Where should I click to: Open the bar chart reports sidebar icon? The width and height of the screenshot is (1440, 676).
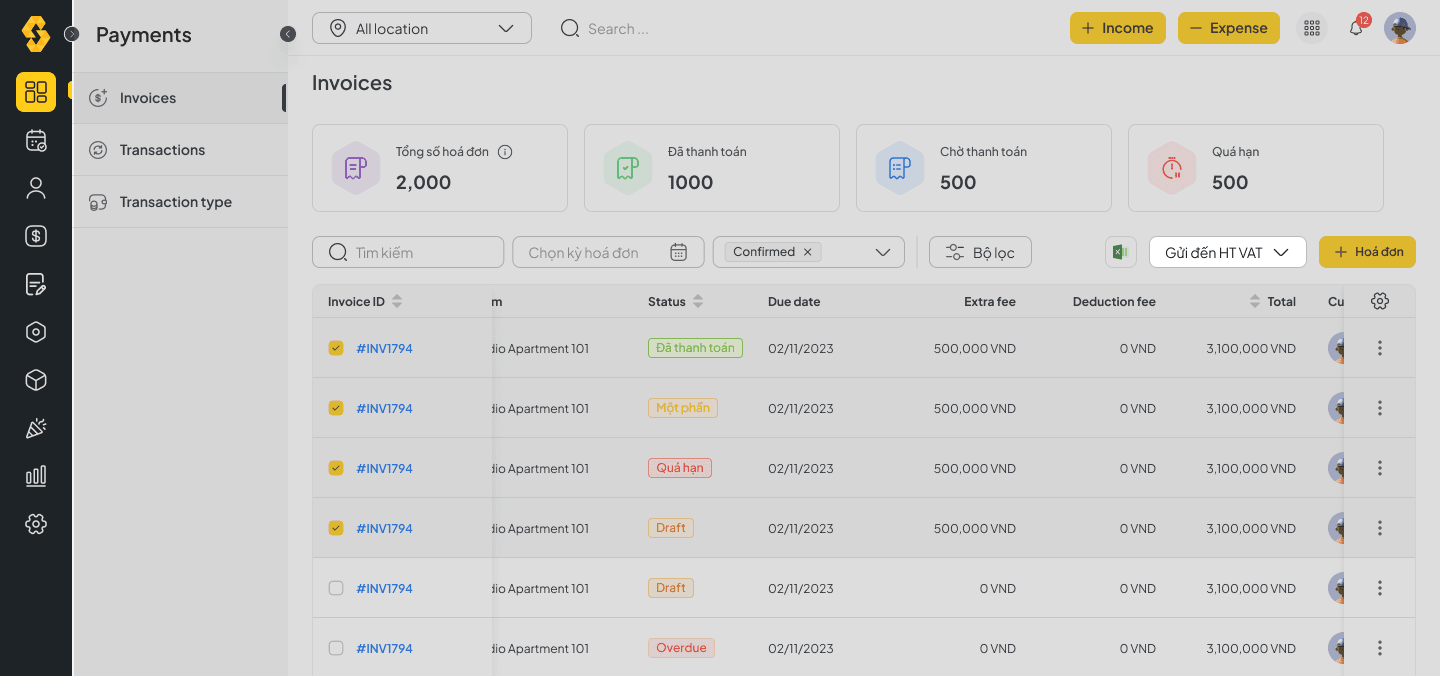pyautogui.click(x=36, y=476)
